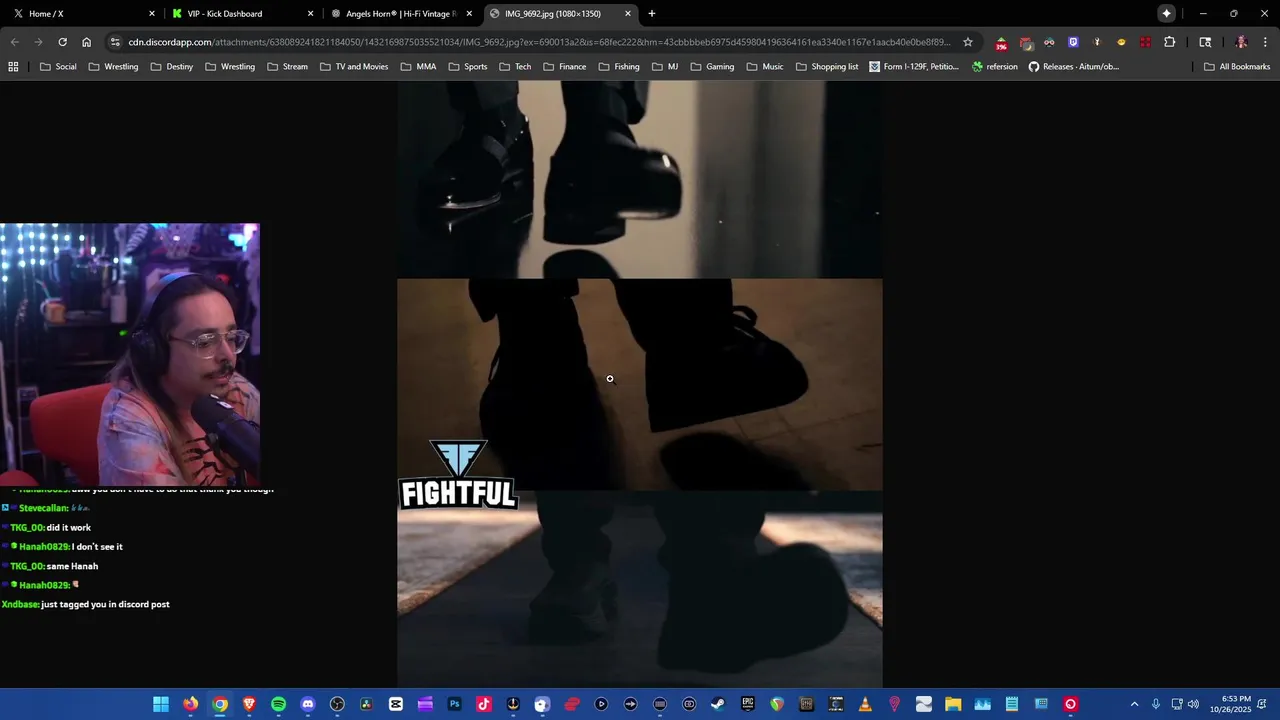Open the Sports bookmarks folder
The image size is (1280, 720).
(x=468, y=67)
